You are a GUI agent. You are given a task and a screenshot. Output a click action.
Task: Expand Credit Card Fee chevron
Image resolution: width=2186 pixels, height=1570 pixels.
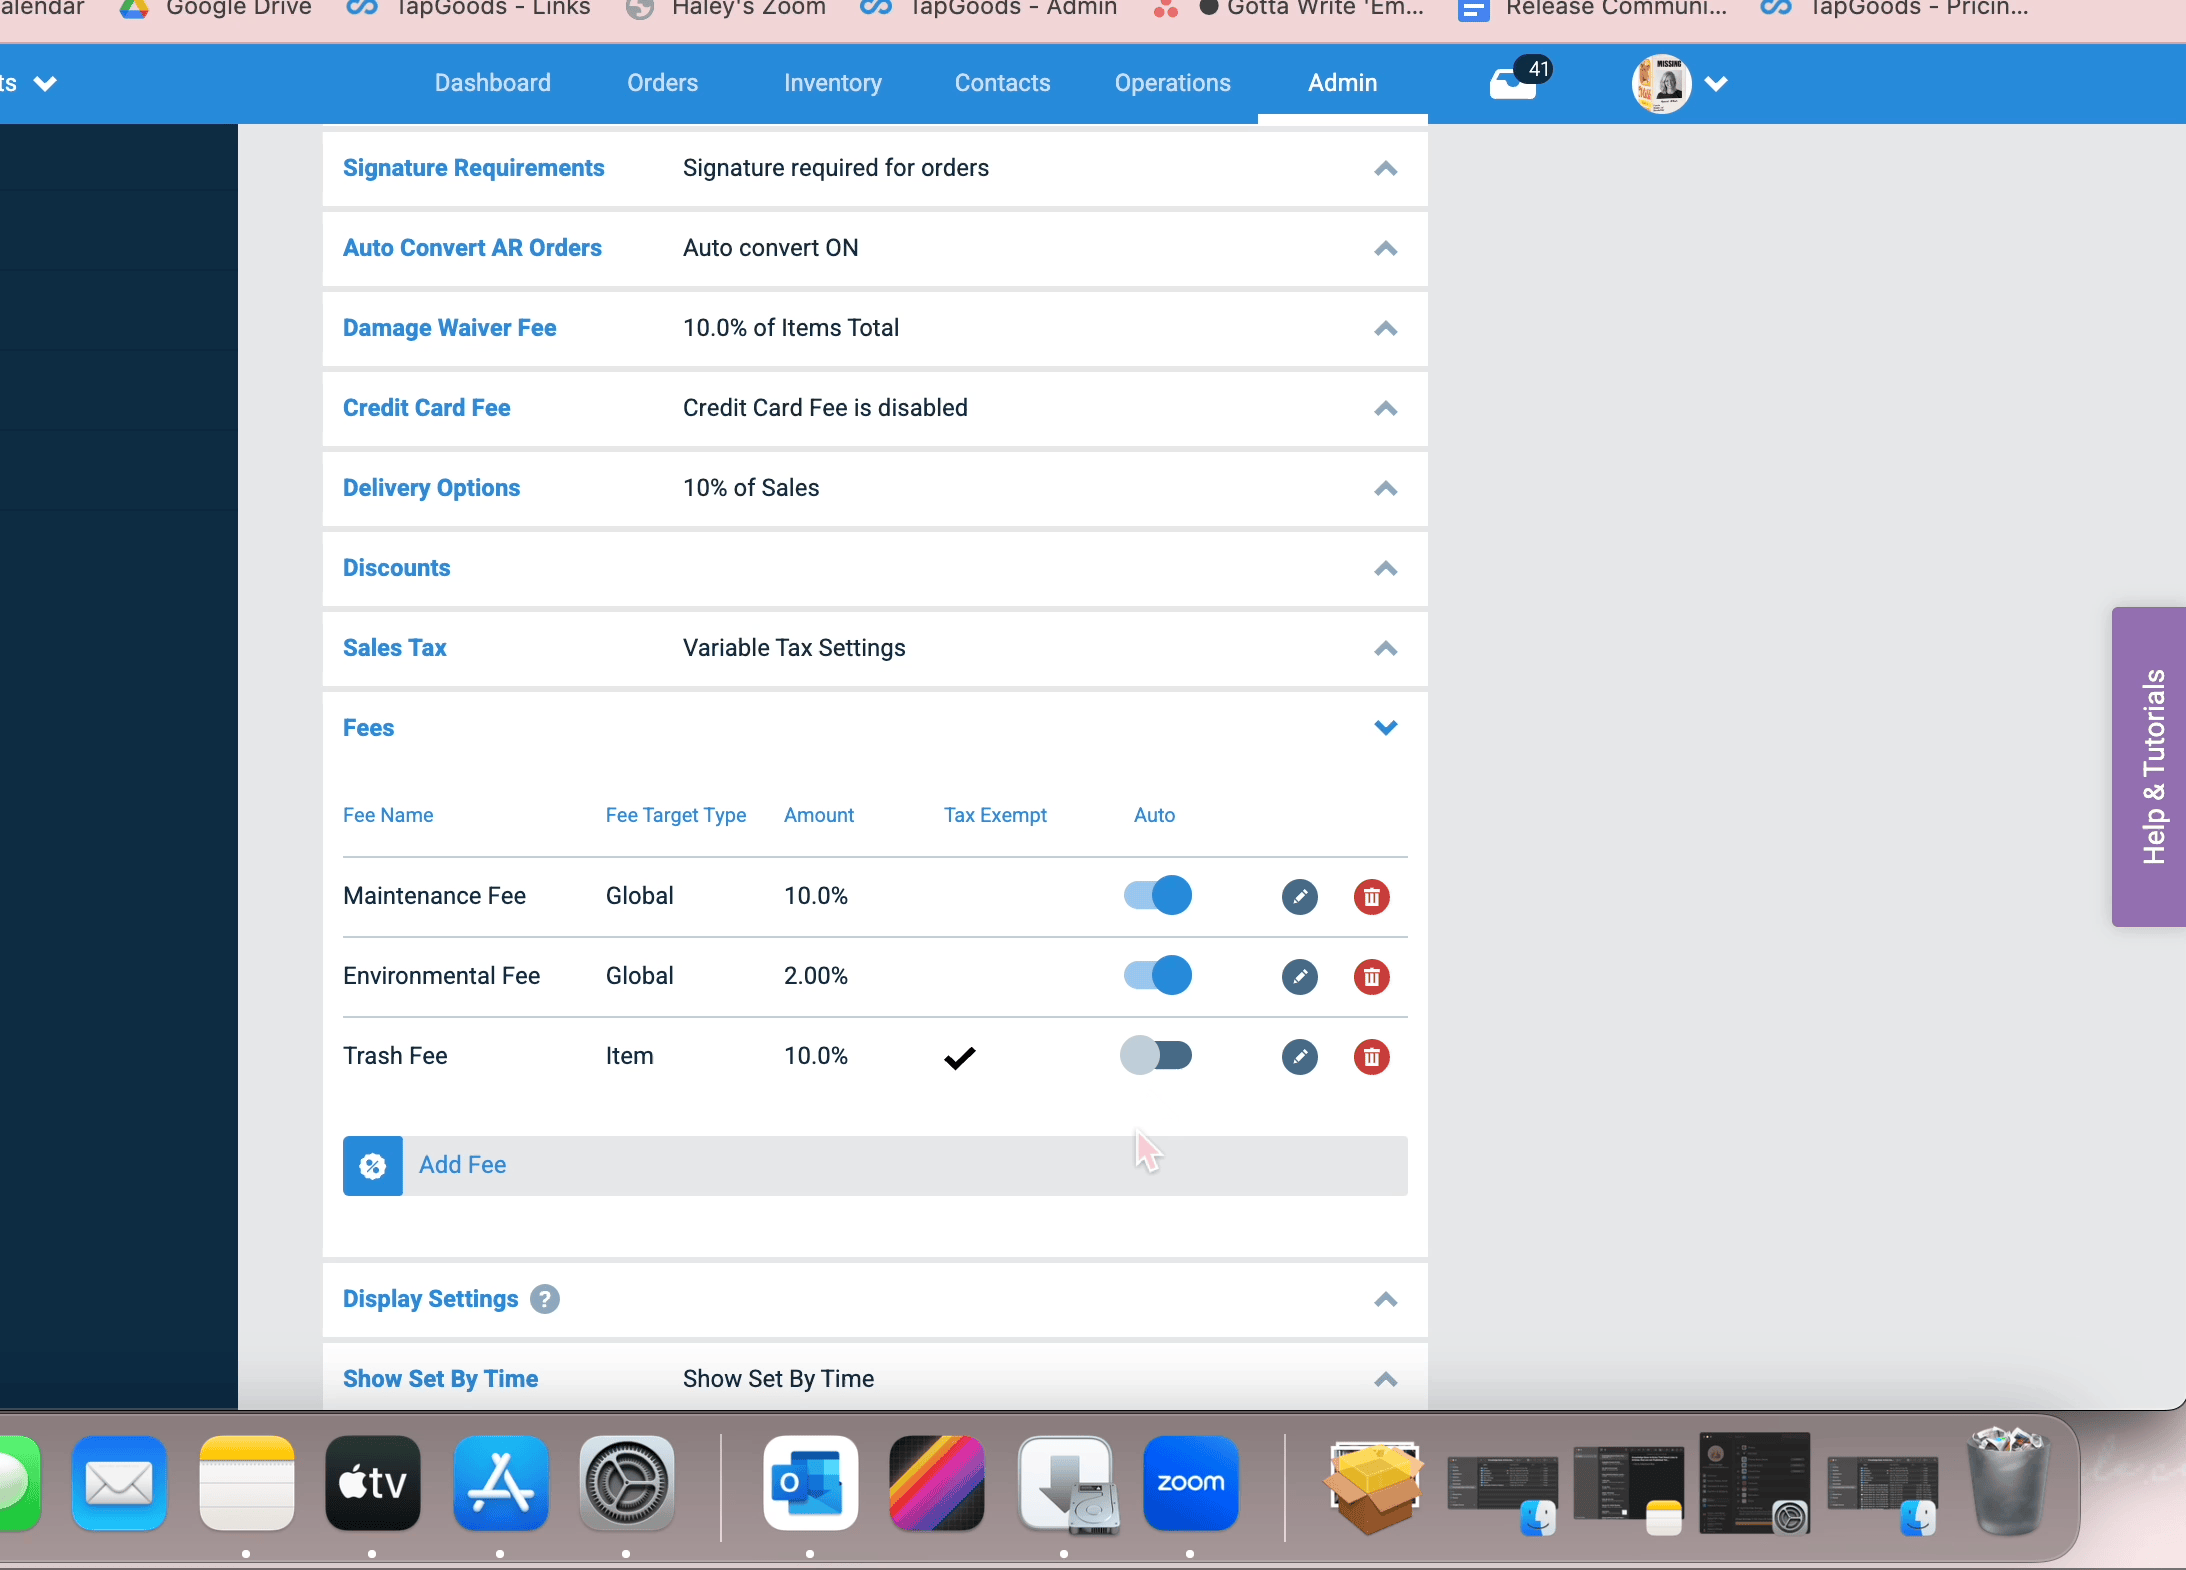pyautogui.click(x=1385, y=408)
